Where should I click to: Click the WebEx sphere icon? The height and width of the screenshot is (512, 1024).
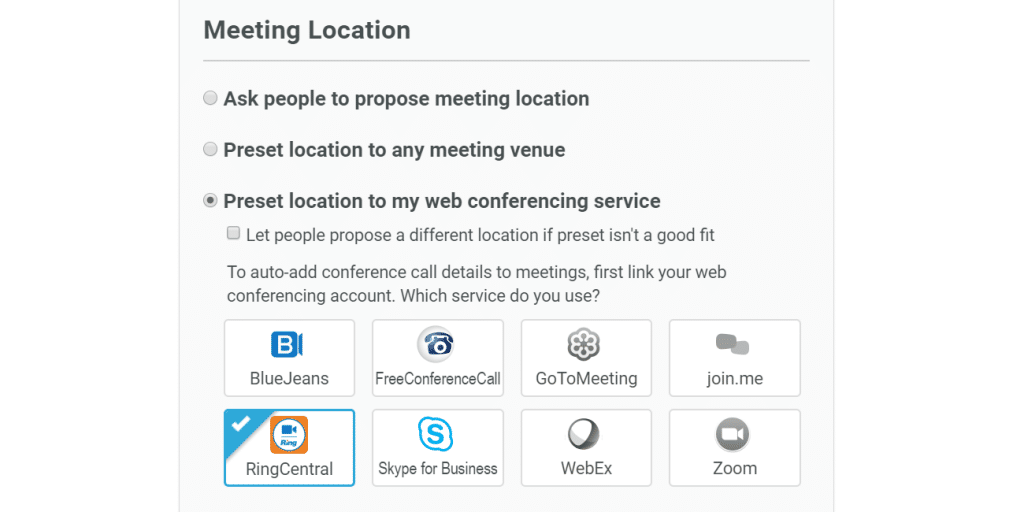585,434
